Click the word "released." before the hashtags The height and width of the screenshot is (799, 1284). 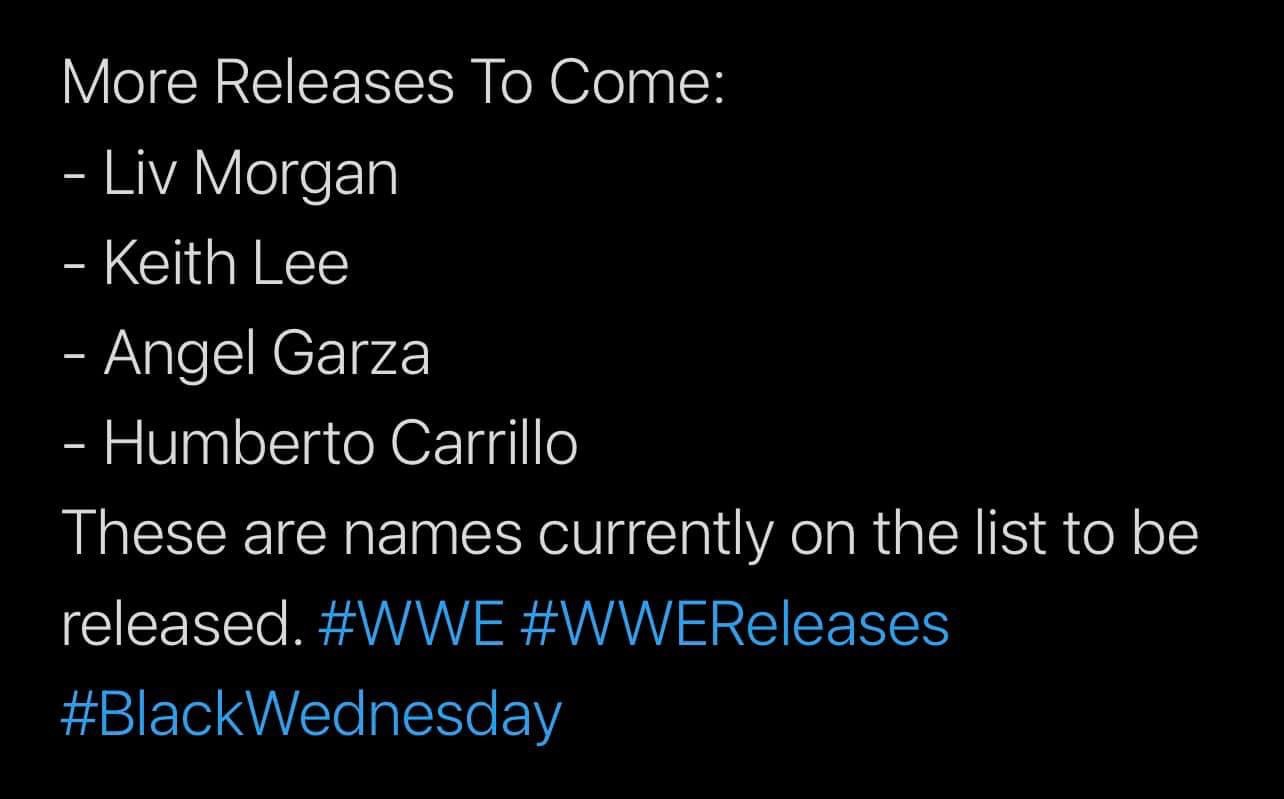(182, 625)
